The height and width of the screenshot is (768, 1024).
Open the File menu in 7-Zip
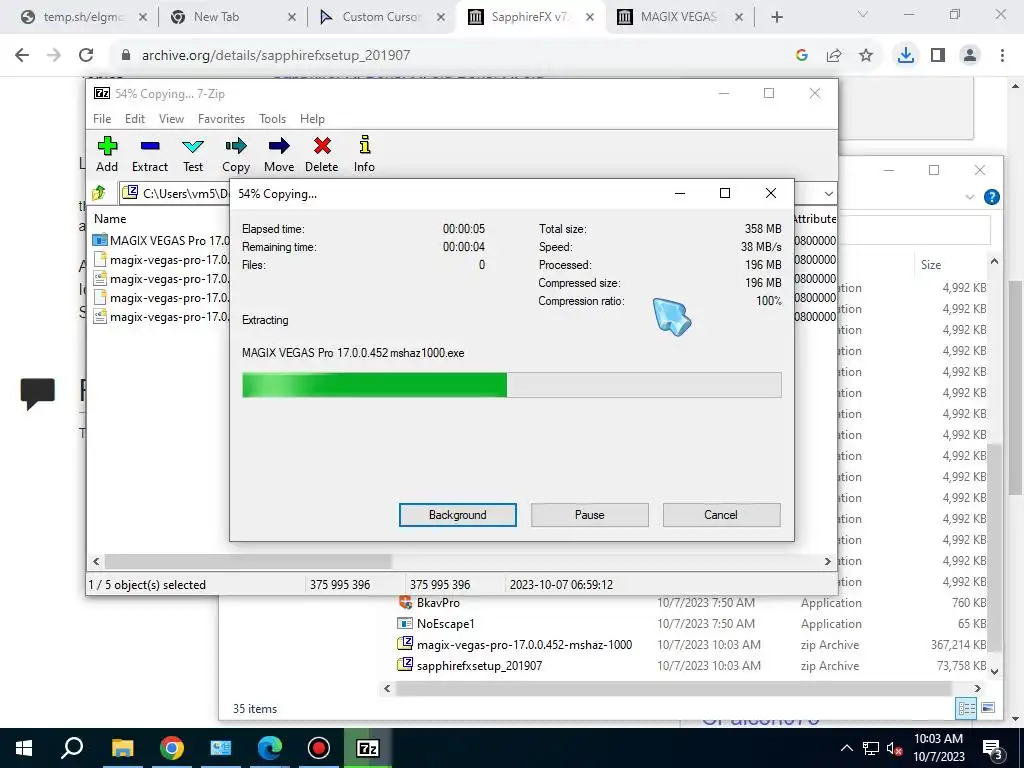point(102,119)
